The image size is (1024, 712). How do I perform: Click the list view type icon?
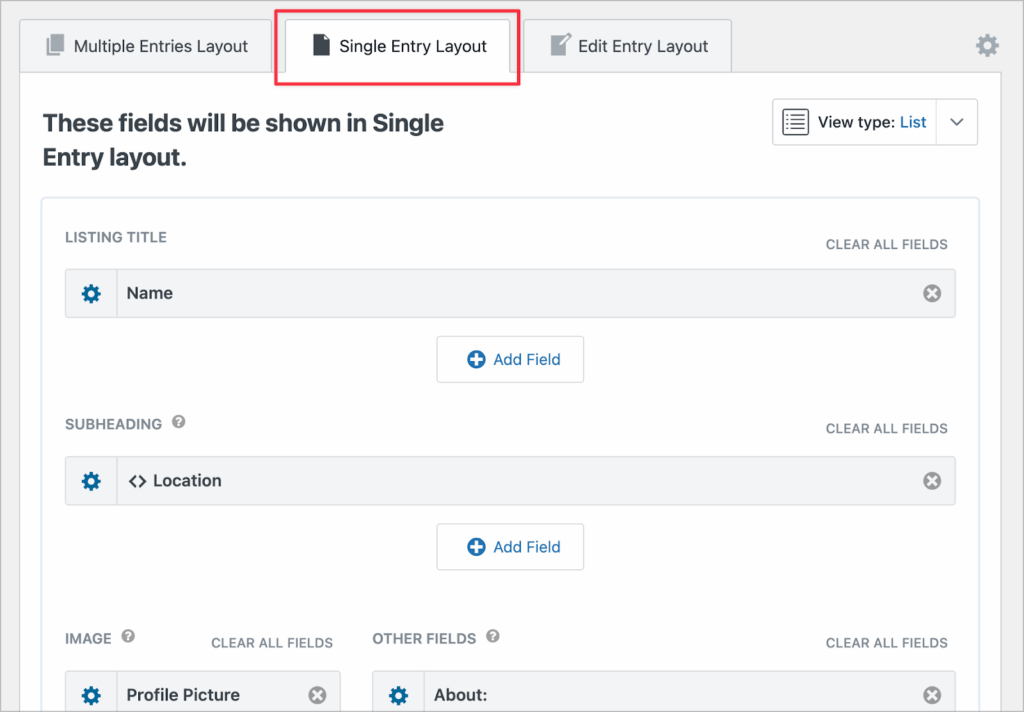795,122
